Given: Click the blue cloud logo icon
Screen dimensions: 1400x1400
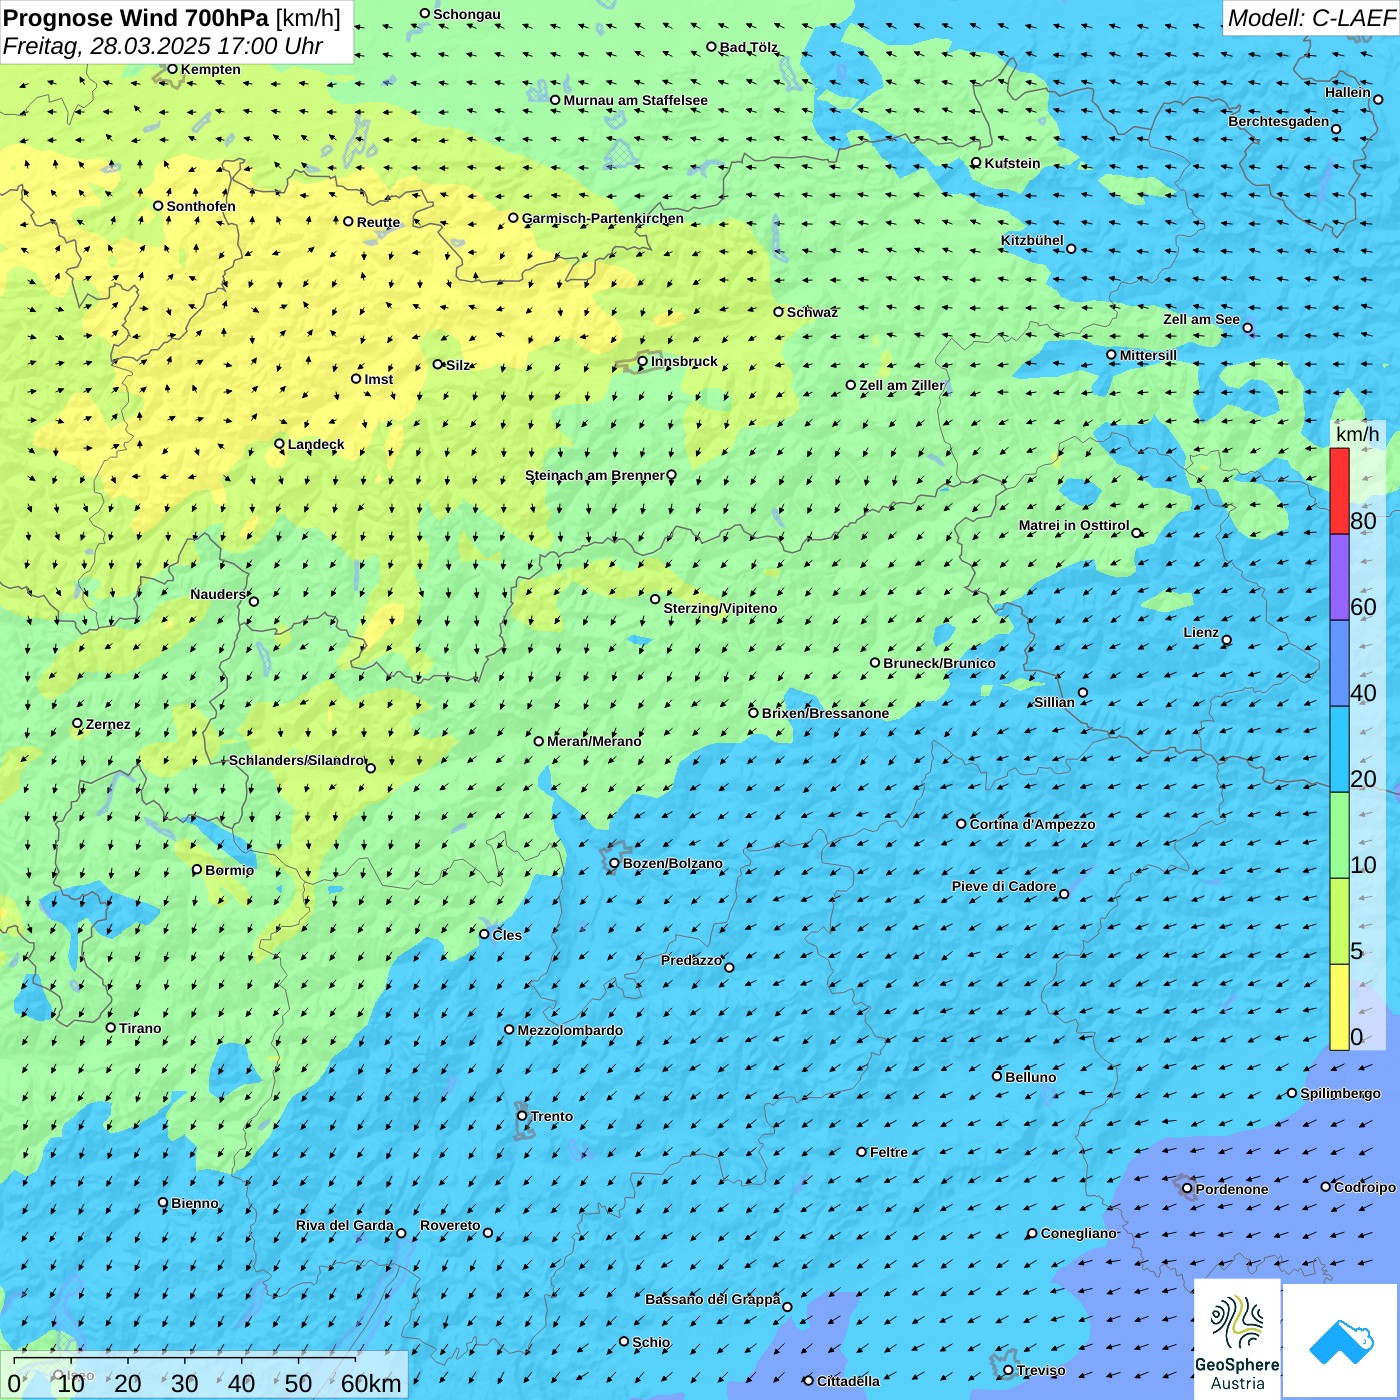Looking at the screenshot, I should pyautogui.click(x=1340, y=1340).
